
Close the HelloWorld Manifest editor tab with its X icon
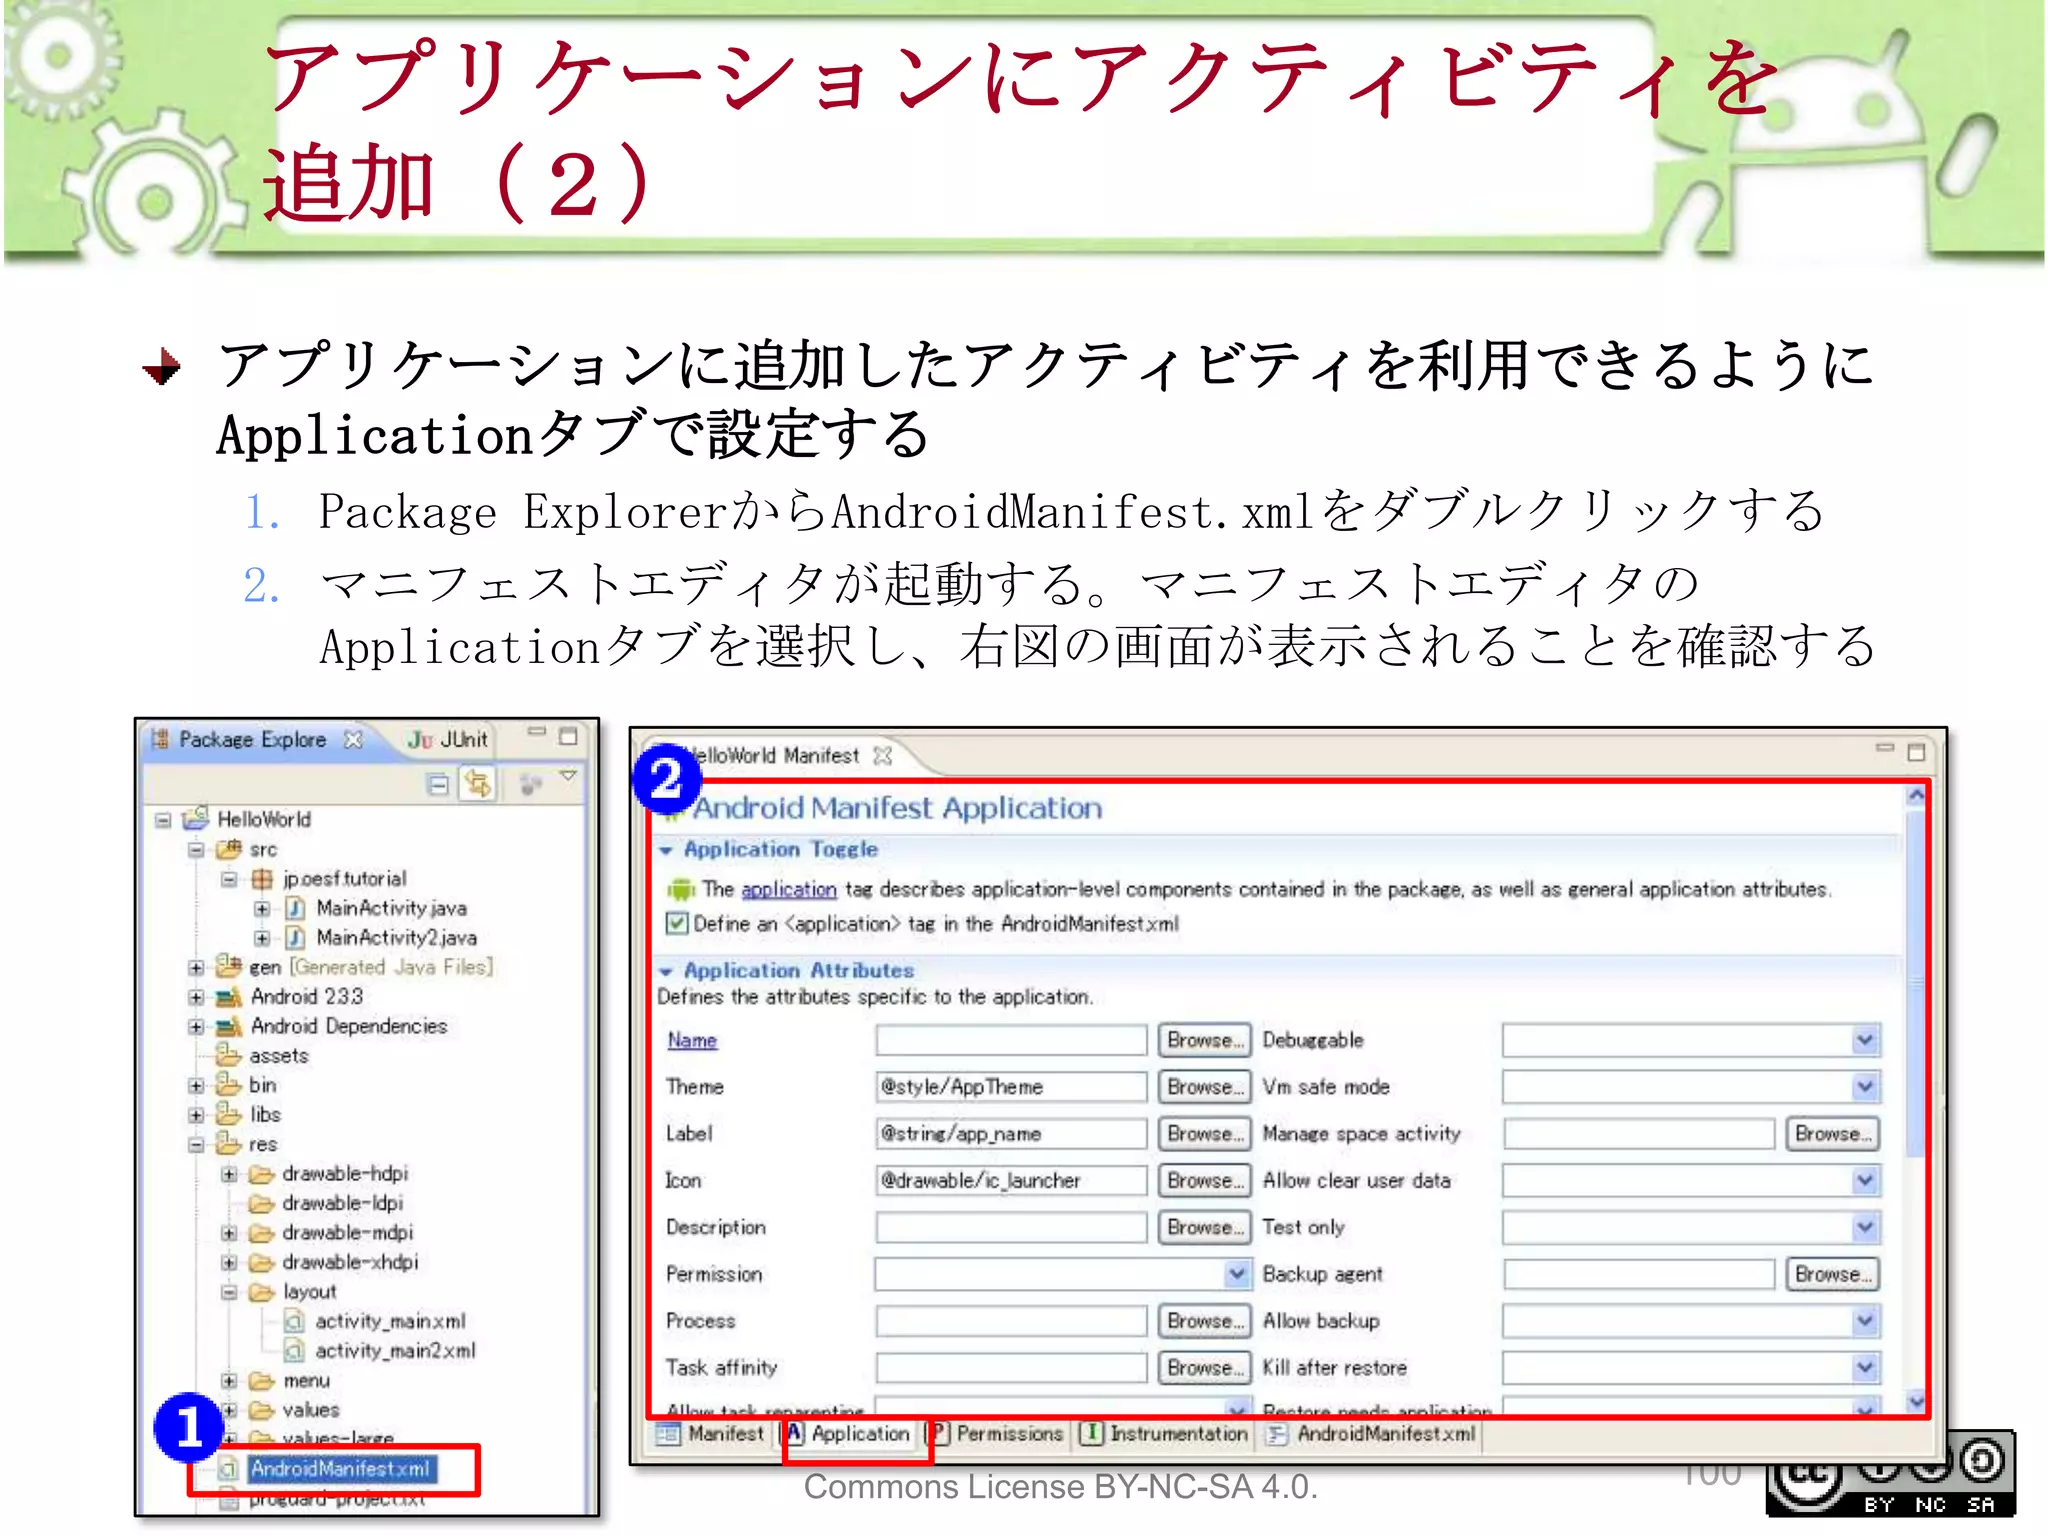click(882, 756)
